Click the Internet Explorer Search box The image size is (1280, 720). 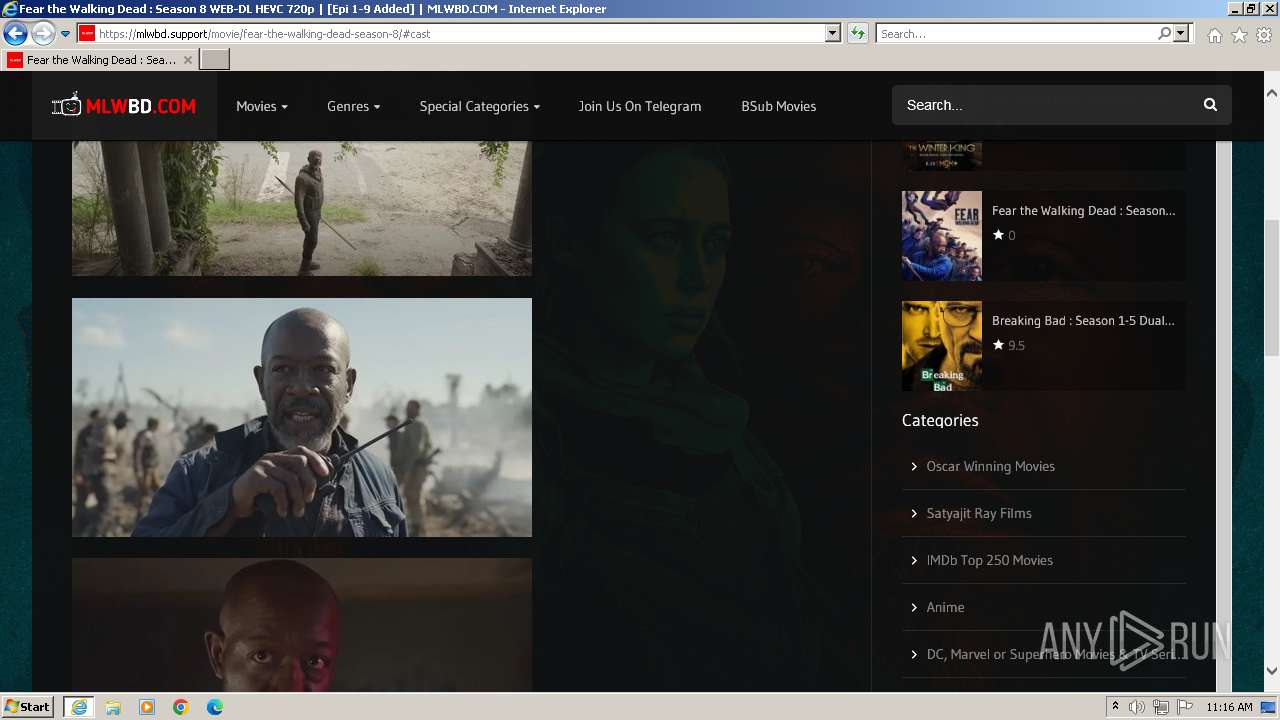[1015, 34]
